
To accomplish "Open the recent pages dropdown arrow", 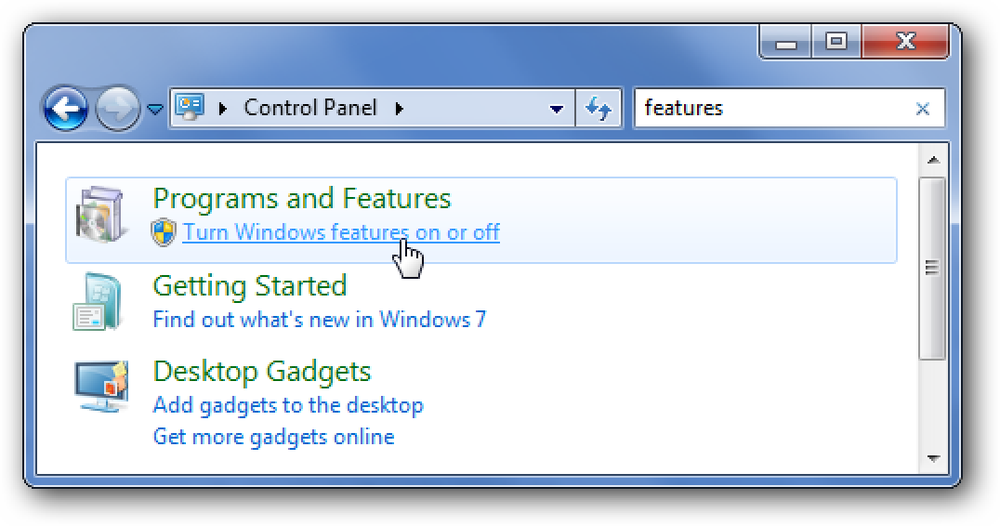I will pyautogui.click(x=155, y=110).
